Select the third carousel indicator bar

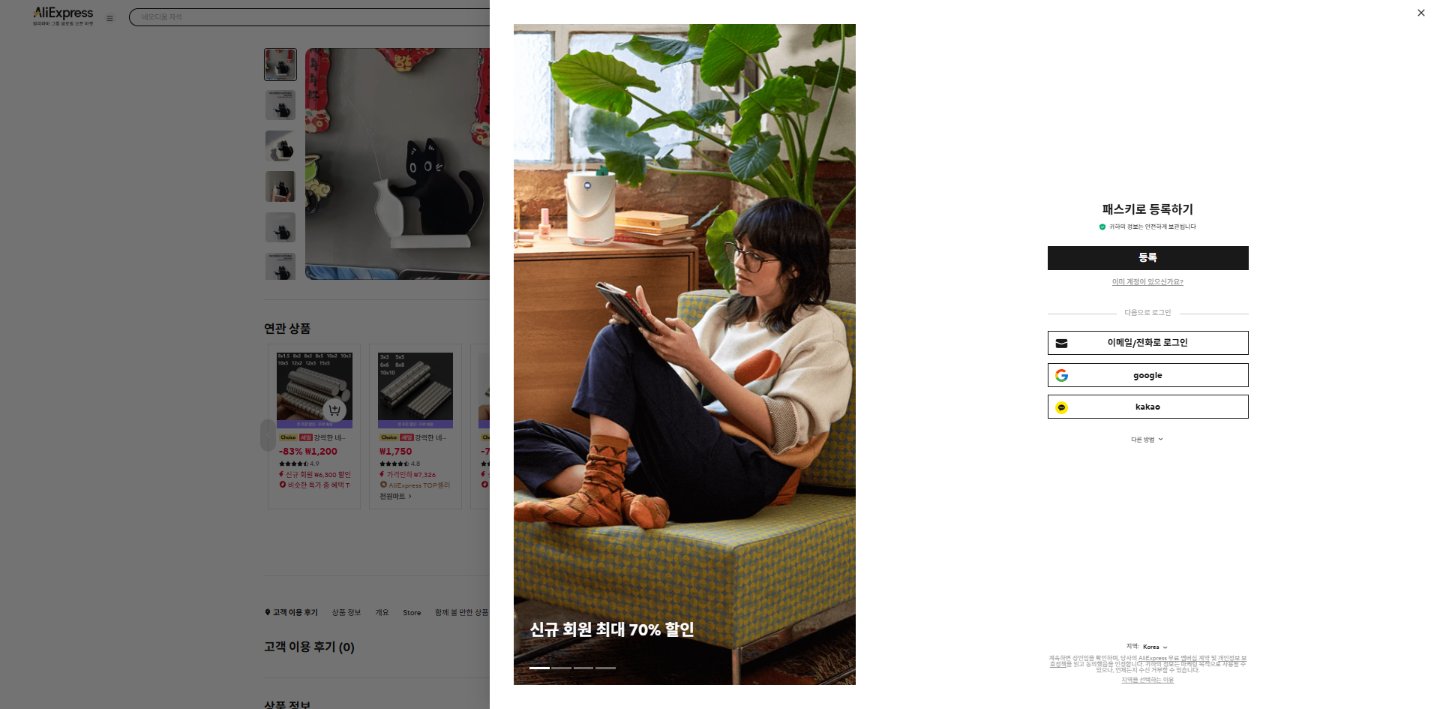(583, 667)
